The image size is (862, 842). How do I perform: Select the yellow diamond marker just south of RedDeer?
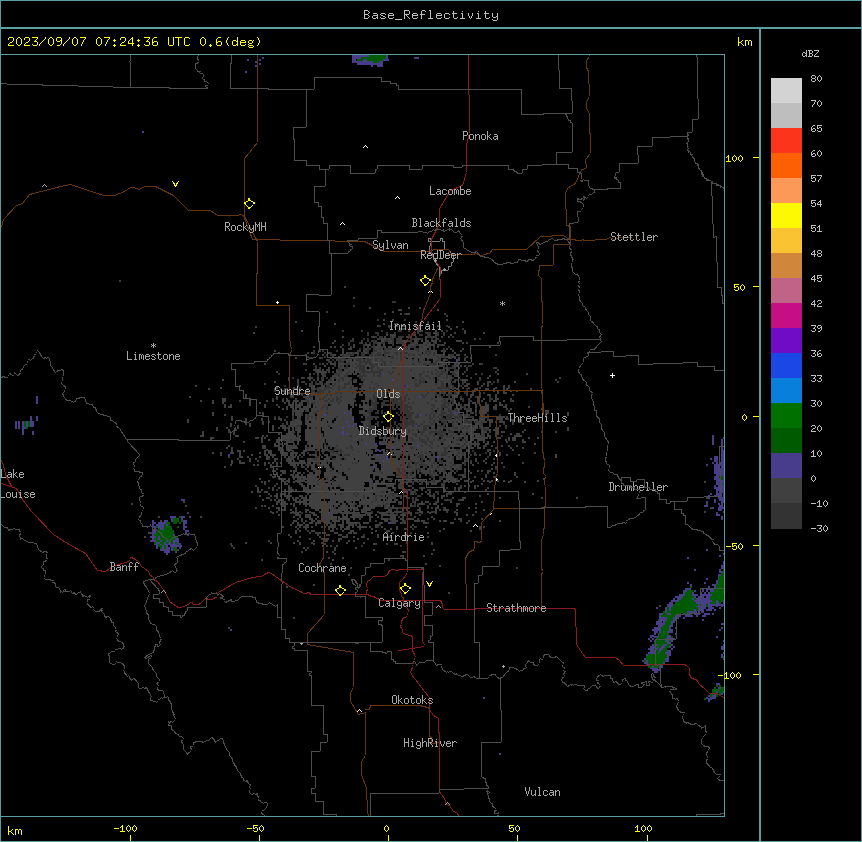click(x=425, y=281)
